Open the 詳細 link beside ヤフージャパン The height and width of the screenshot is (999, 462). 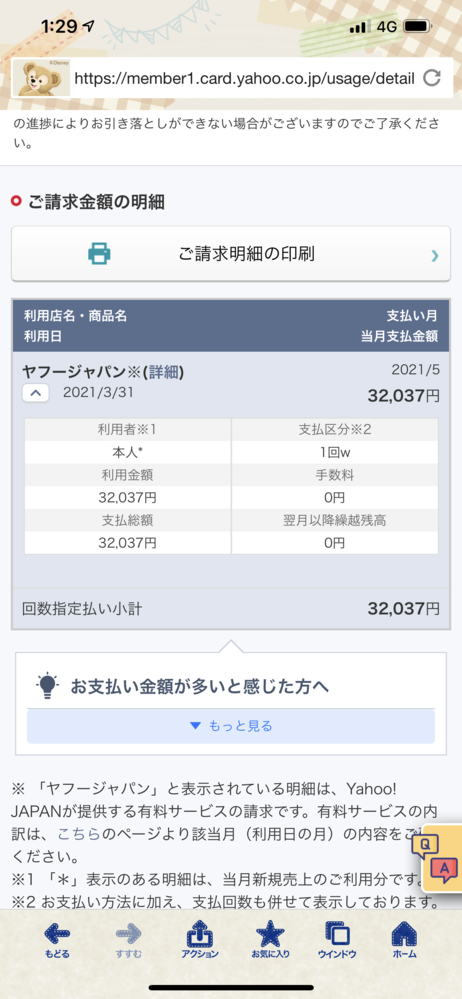point(163,373)
